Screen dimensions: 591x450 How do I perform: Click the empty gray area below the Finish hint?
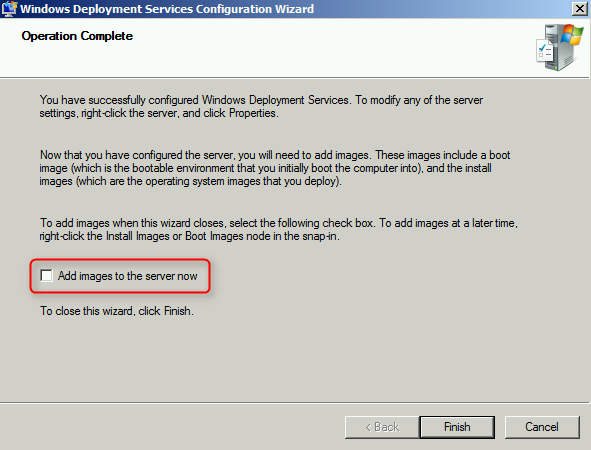pos(294,358)
